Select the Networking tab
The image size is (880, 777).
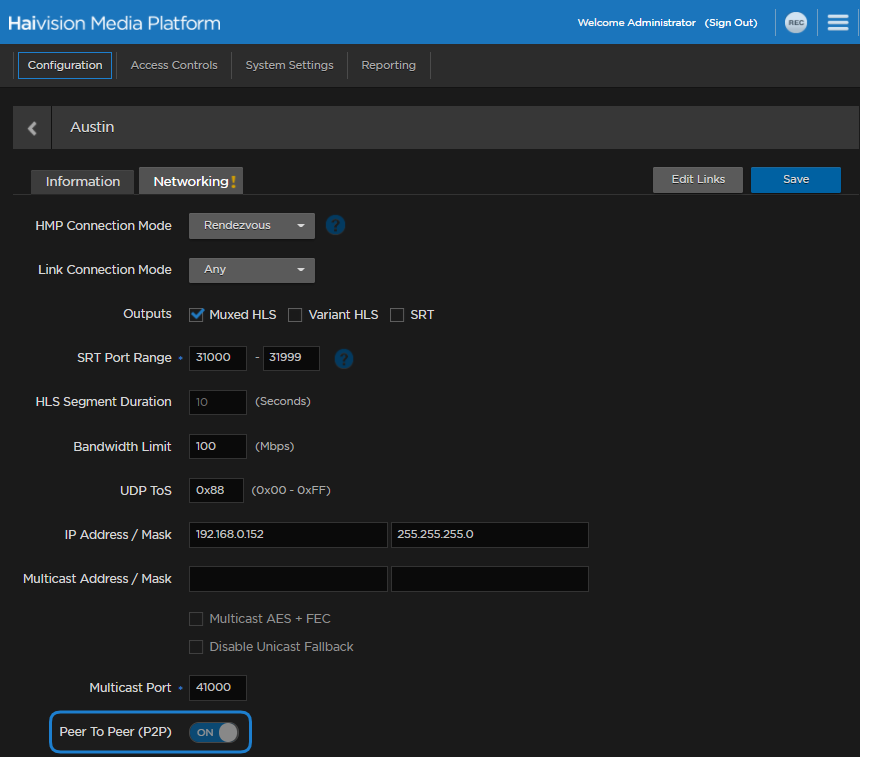click(x=192, y=181)
